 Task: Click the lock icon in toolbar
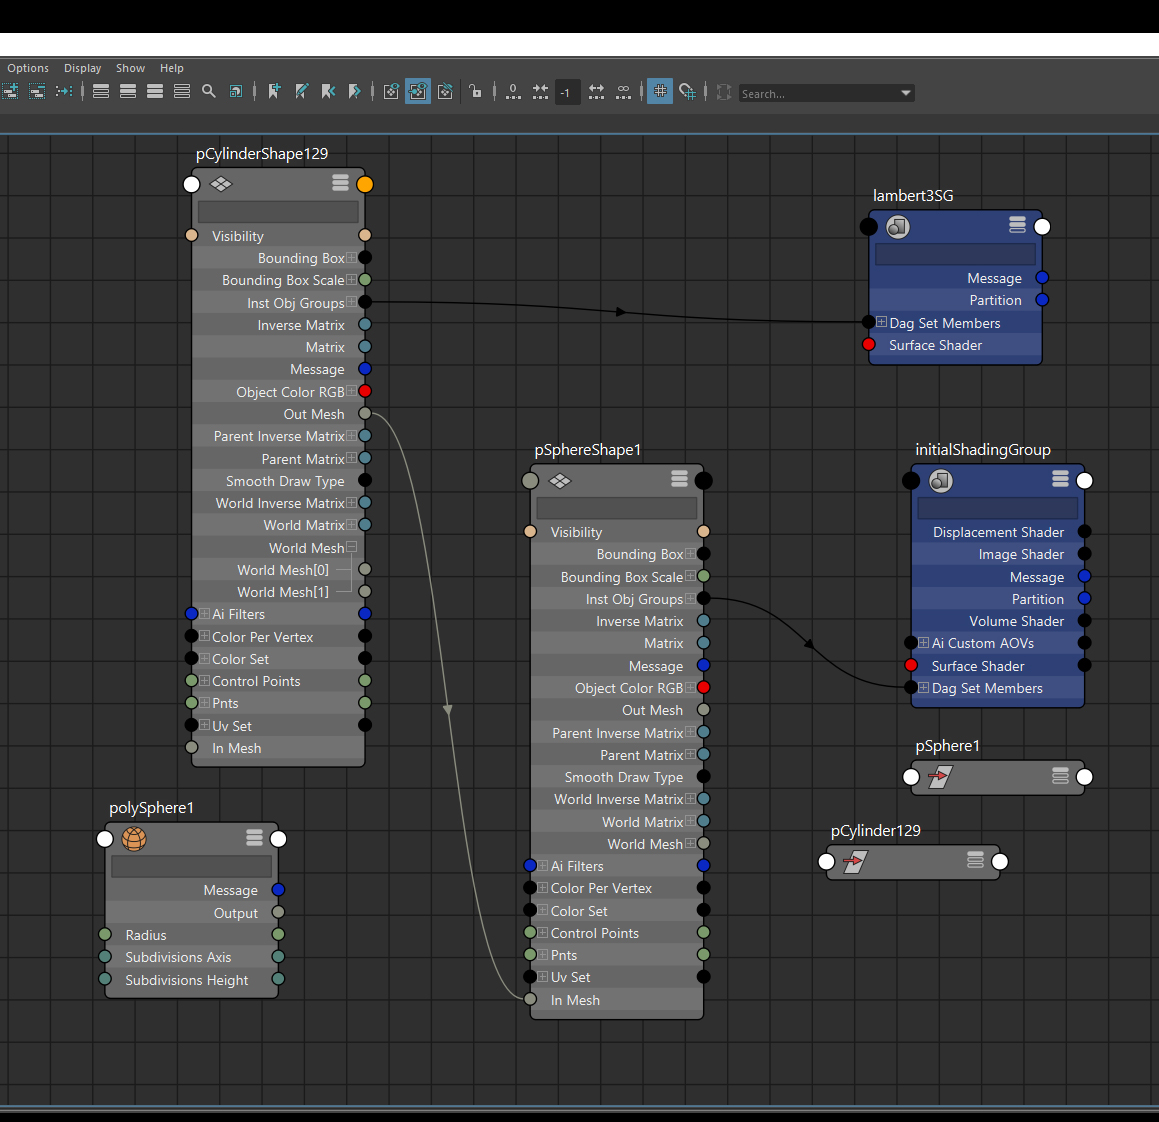click(476, 92)
